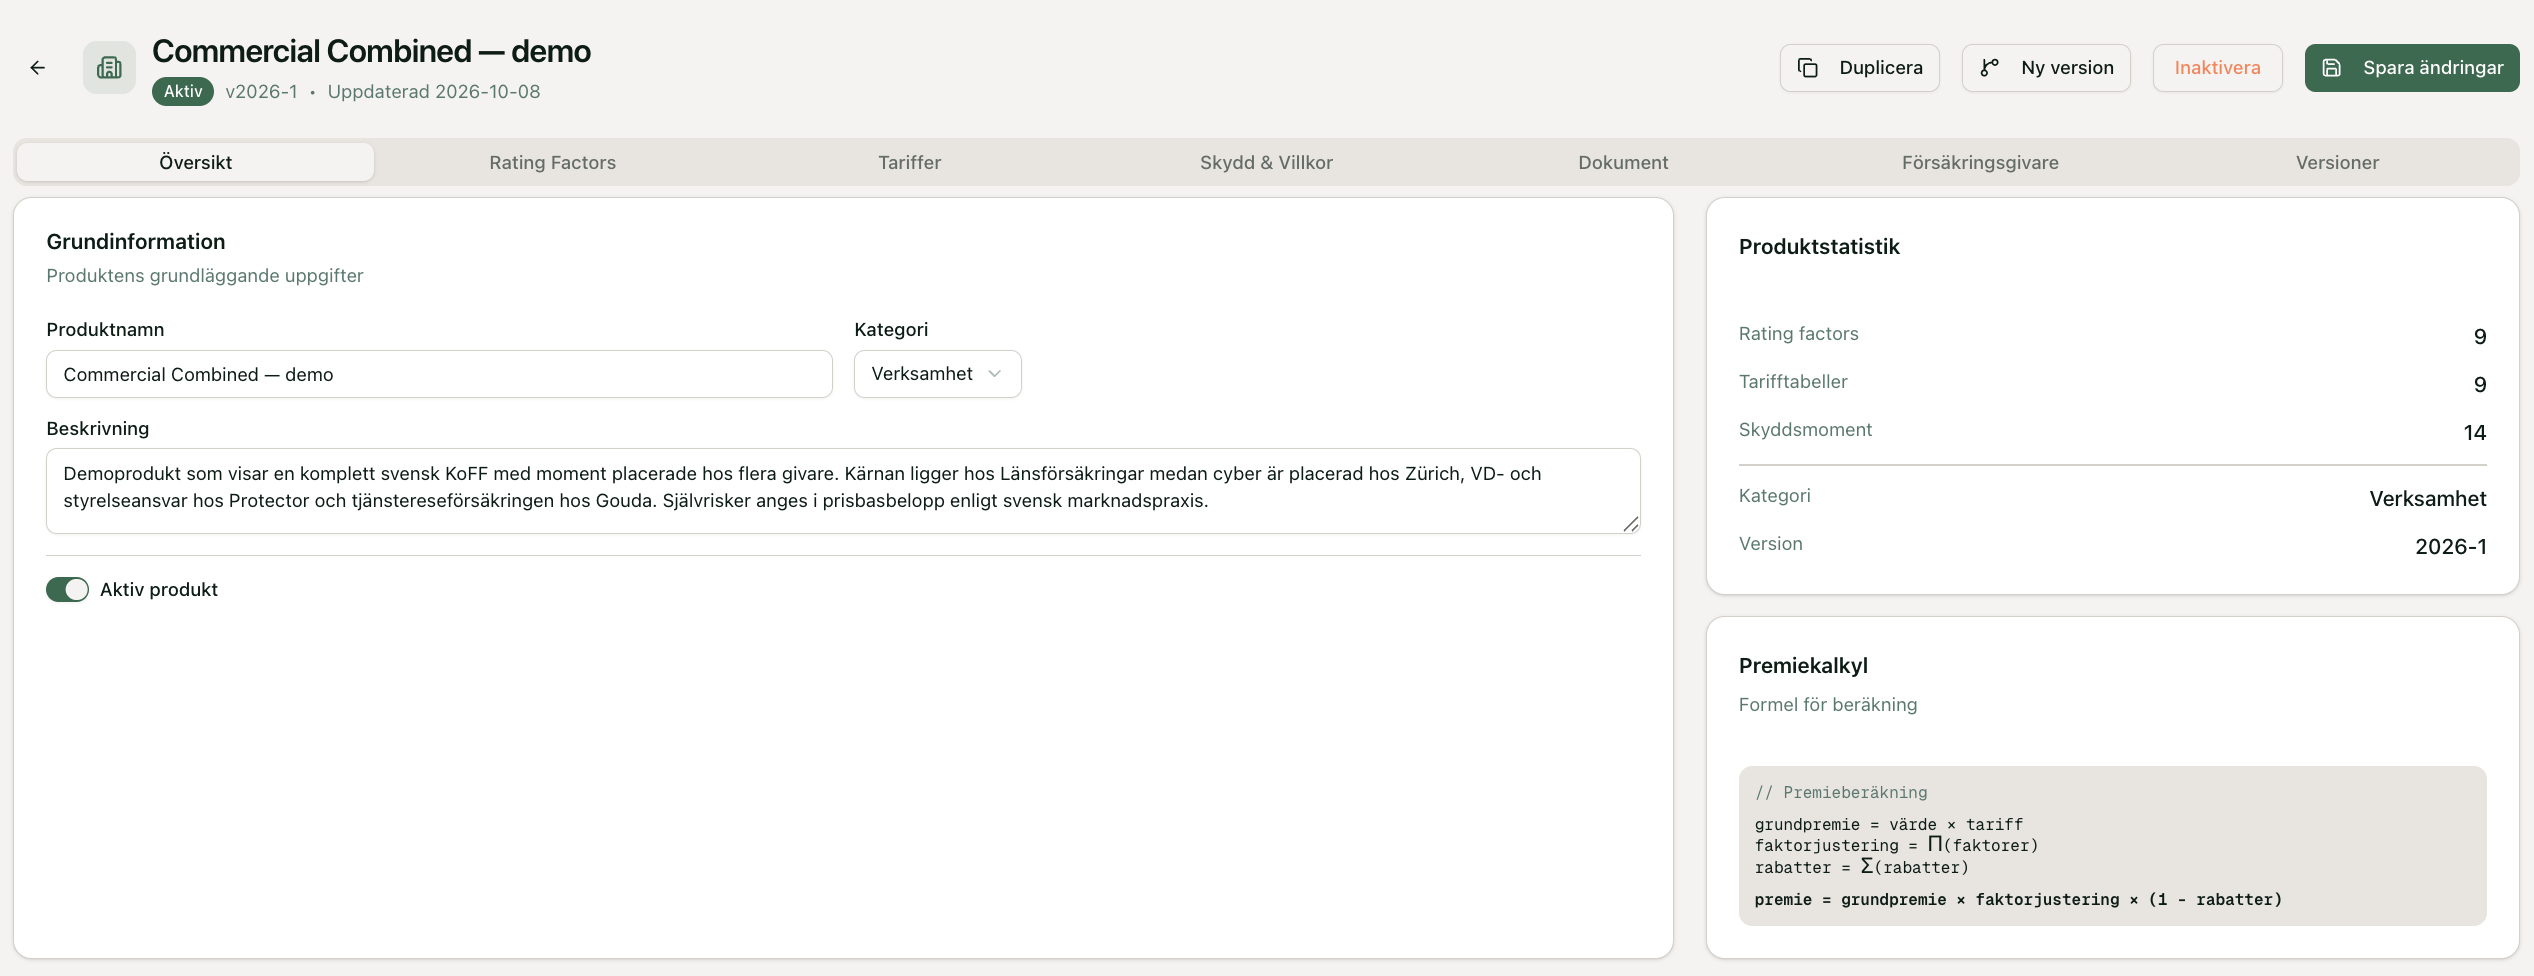This screenshot has height=976, width=2534.
Task: Click the Grundinformation heading
Action: tap(136, 241)
